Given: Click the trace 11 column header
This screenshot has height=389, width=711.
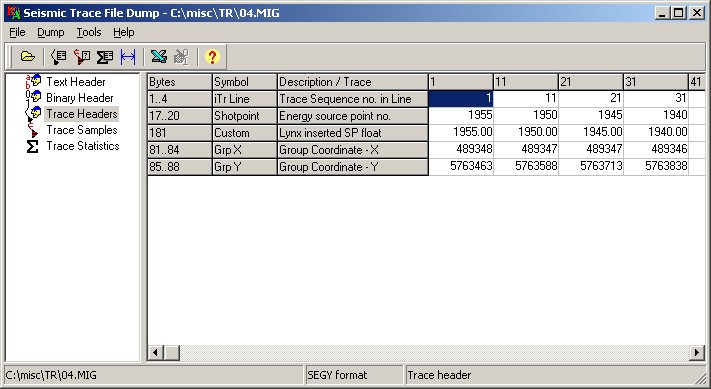Looking at the screenshot, I should pos(526,82).
